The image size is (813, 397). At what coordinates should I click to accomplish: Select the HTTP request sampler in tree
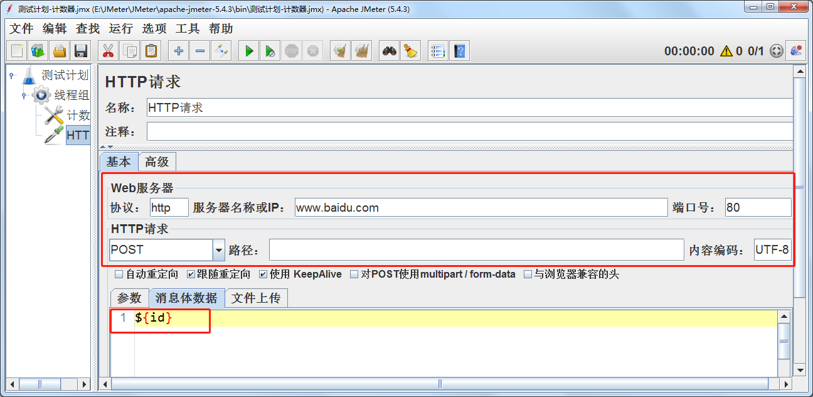pos(78,136)
